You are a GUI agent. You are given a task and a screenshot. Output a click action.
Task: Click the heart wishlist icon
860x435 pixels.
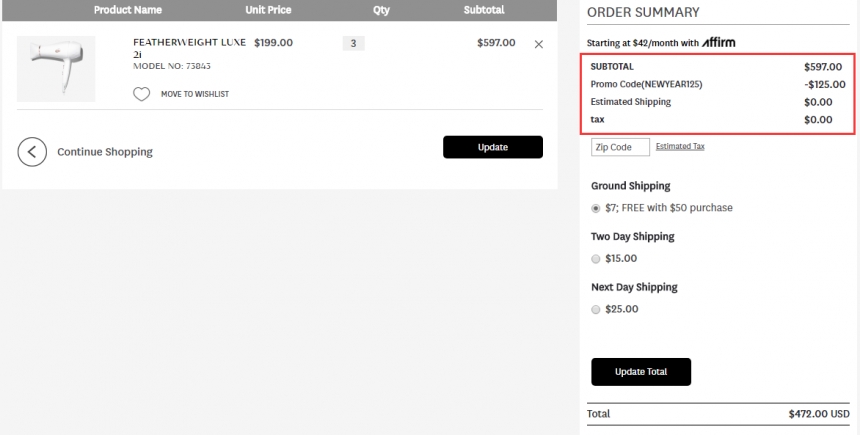coord(142,94)
